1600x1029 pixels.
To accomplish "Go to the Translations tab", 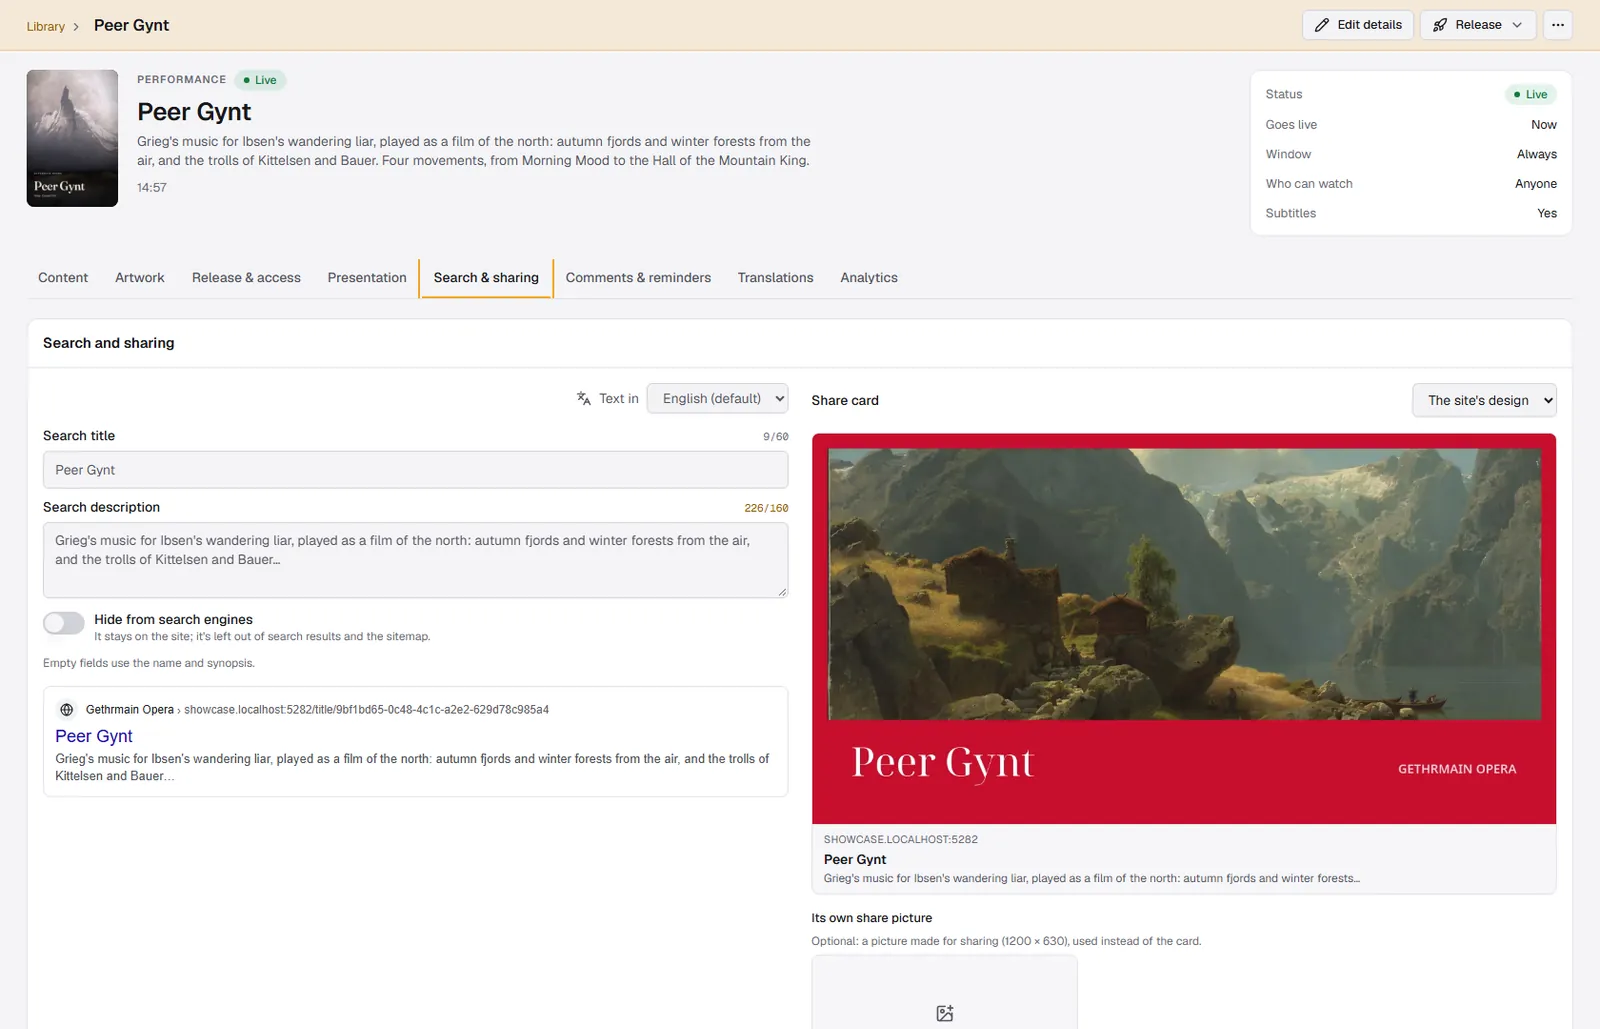I will coord(776,278).
